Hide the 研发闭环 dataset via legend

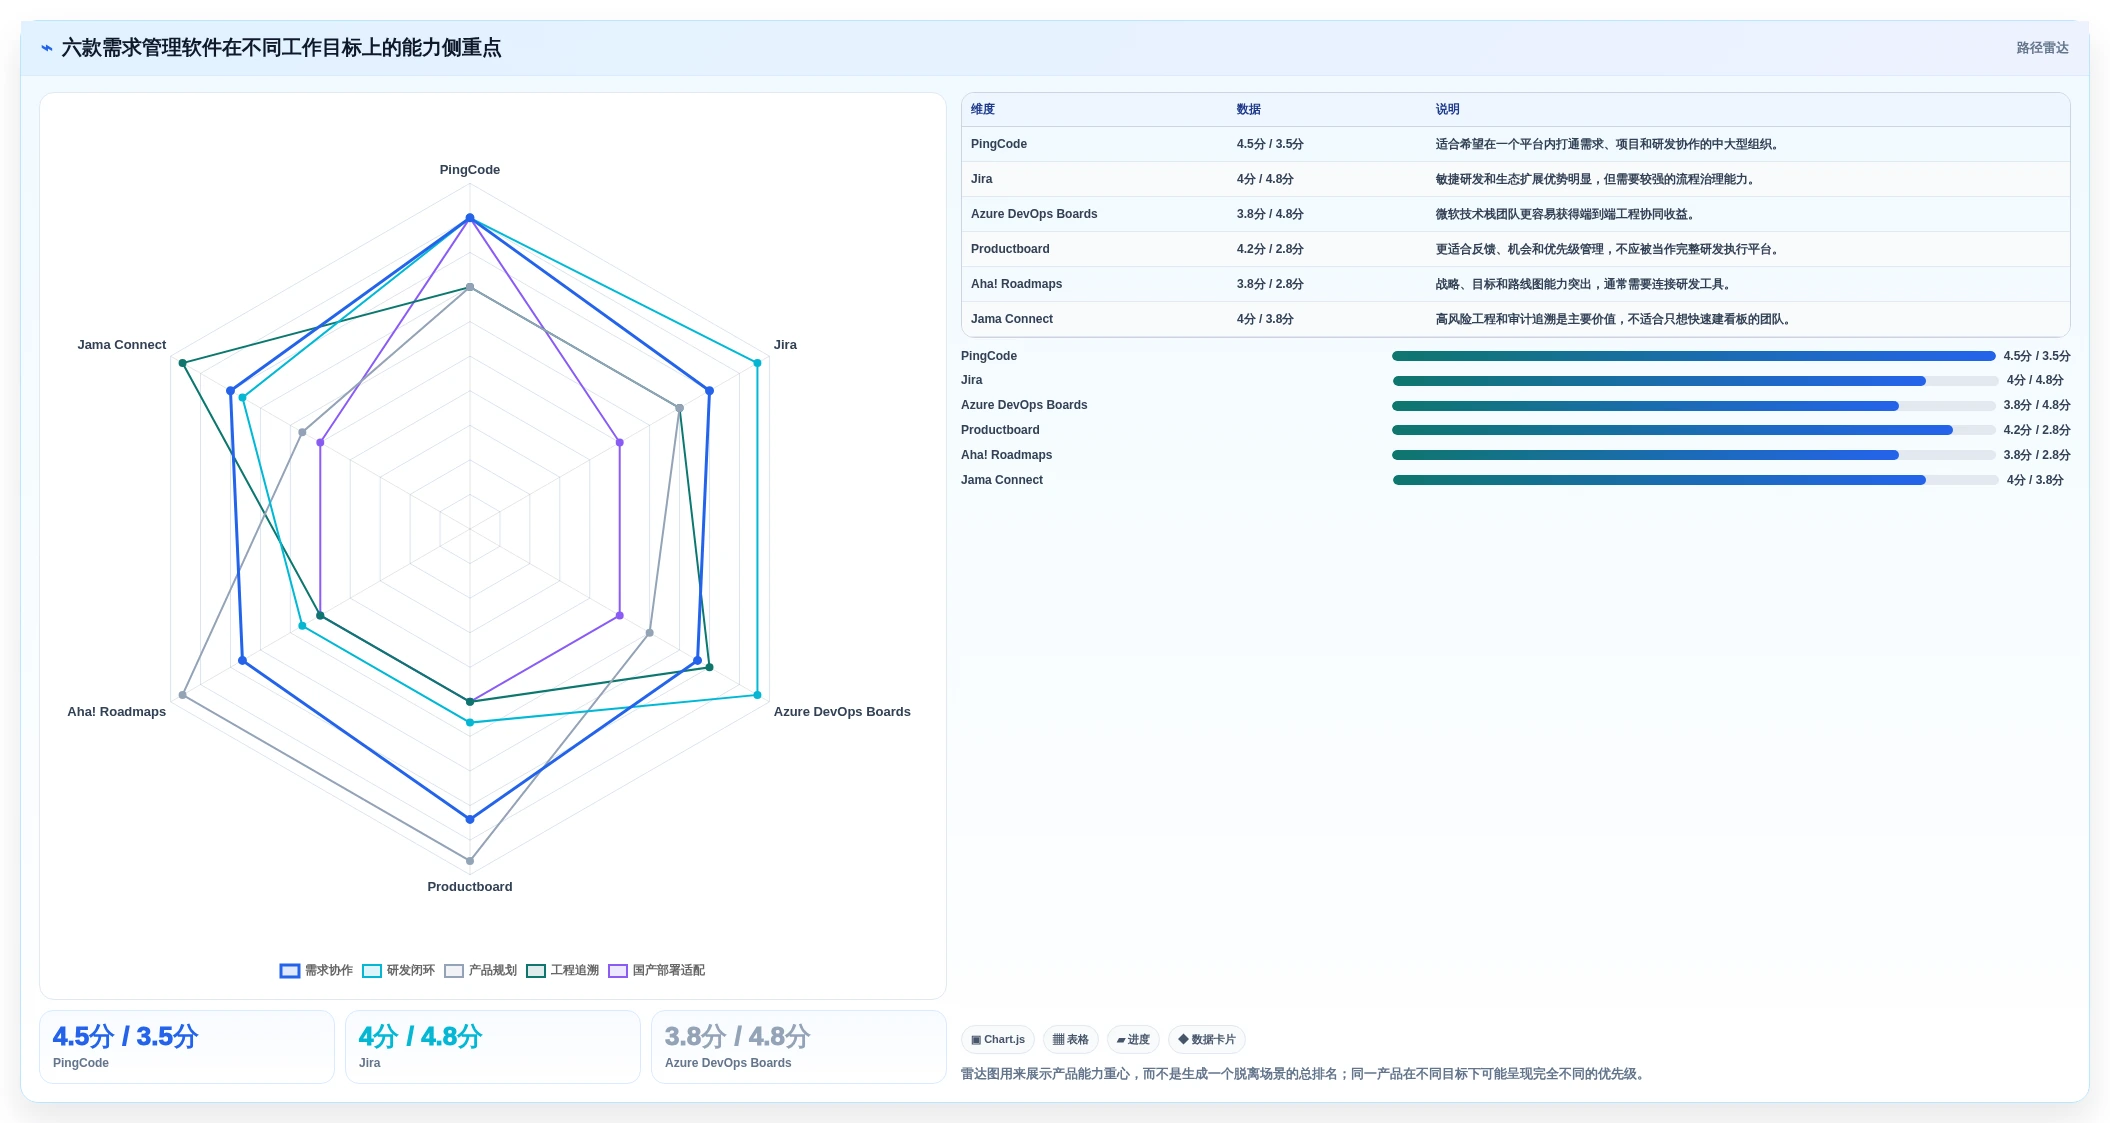click(x=398, y=970)
